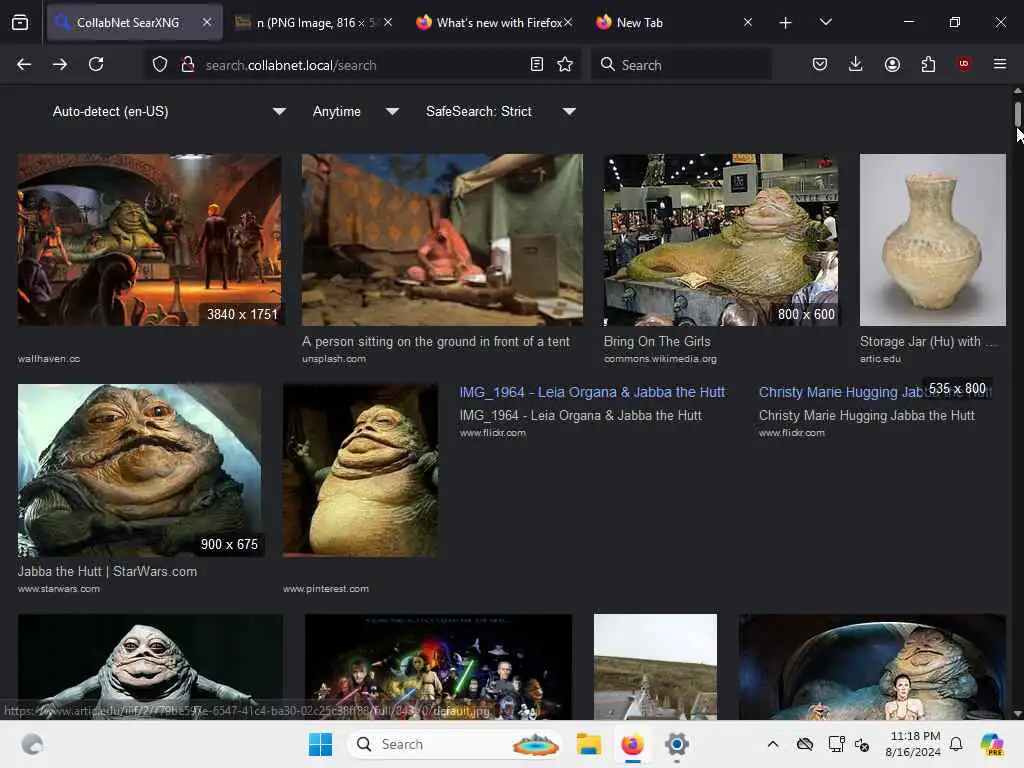Open Firefox application menu

(x=1000, y=64)
